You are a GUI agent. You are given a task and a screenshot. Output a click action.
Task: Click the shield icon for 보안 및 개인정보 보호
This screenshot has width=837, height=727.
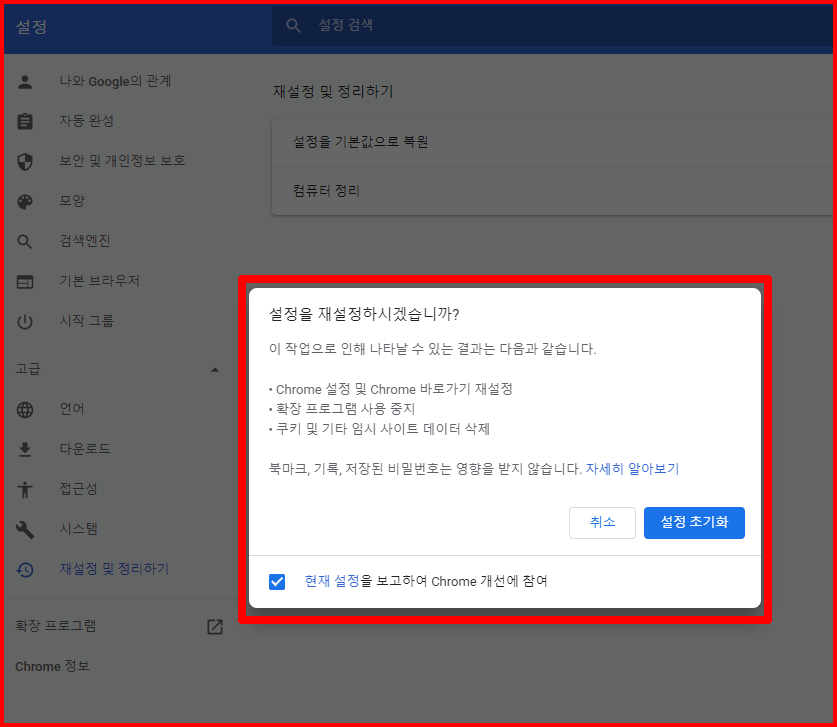tap(25, 161)
